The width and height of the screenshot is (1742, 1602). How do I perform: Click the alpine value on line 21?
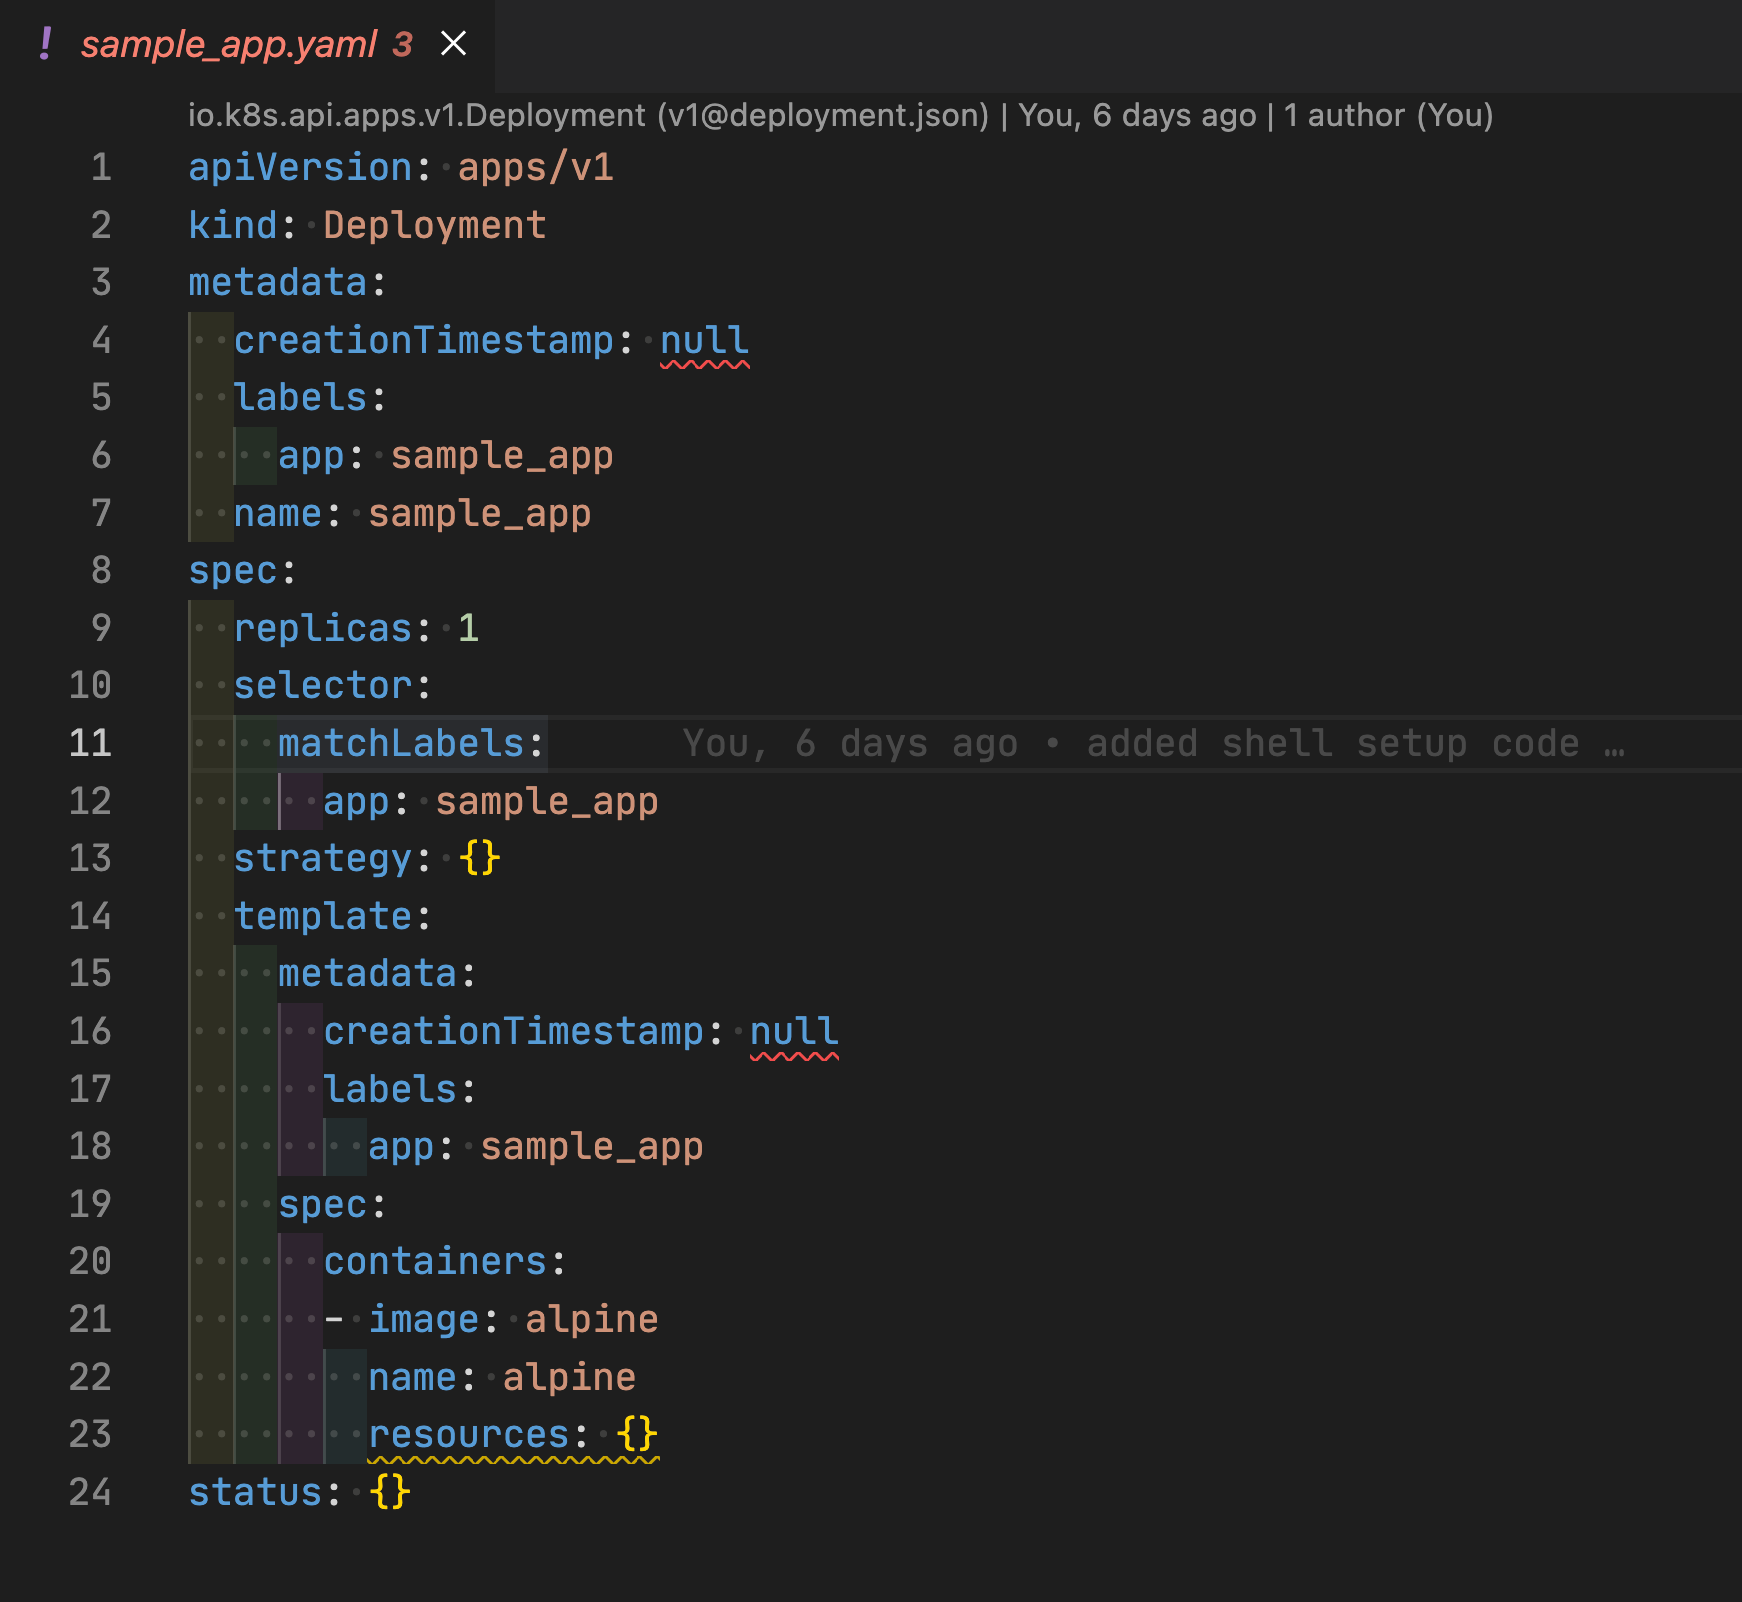pyautogui.click(x=592, y=1319)
